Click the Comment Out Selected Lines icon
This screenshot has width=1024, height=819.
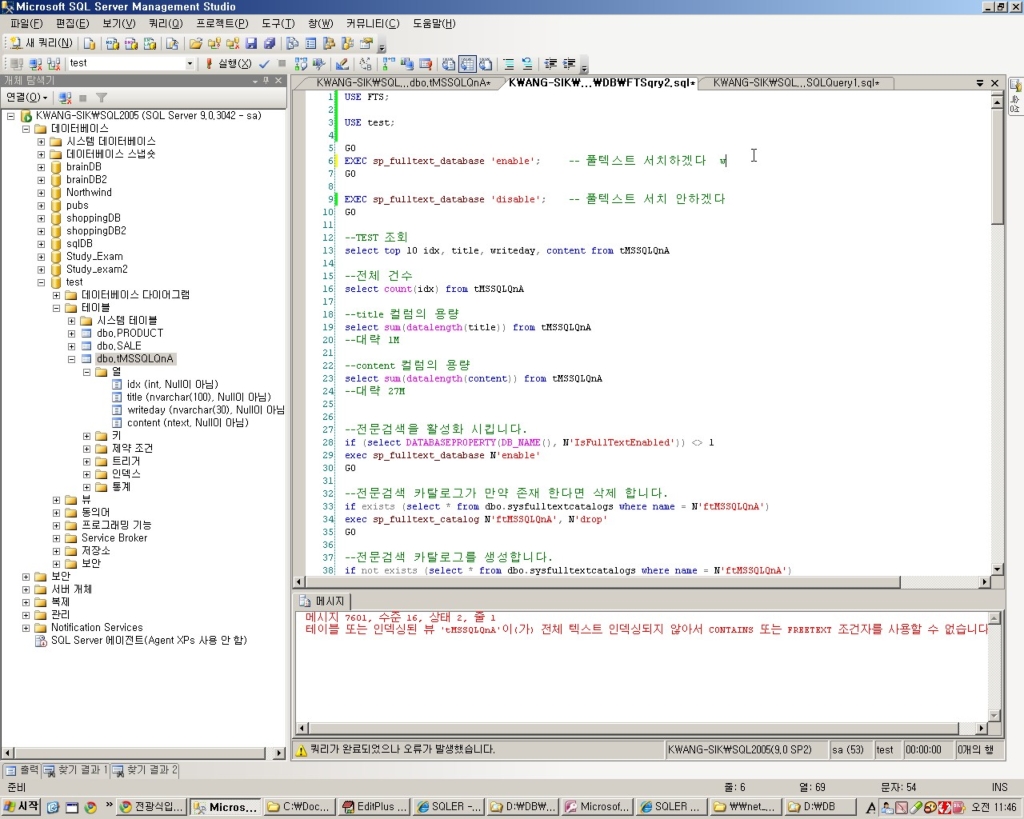(509, 63)
